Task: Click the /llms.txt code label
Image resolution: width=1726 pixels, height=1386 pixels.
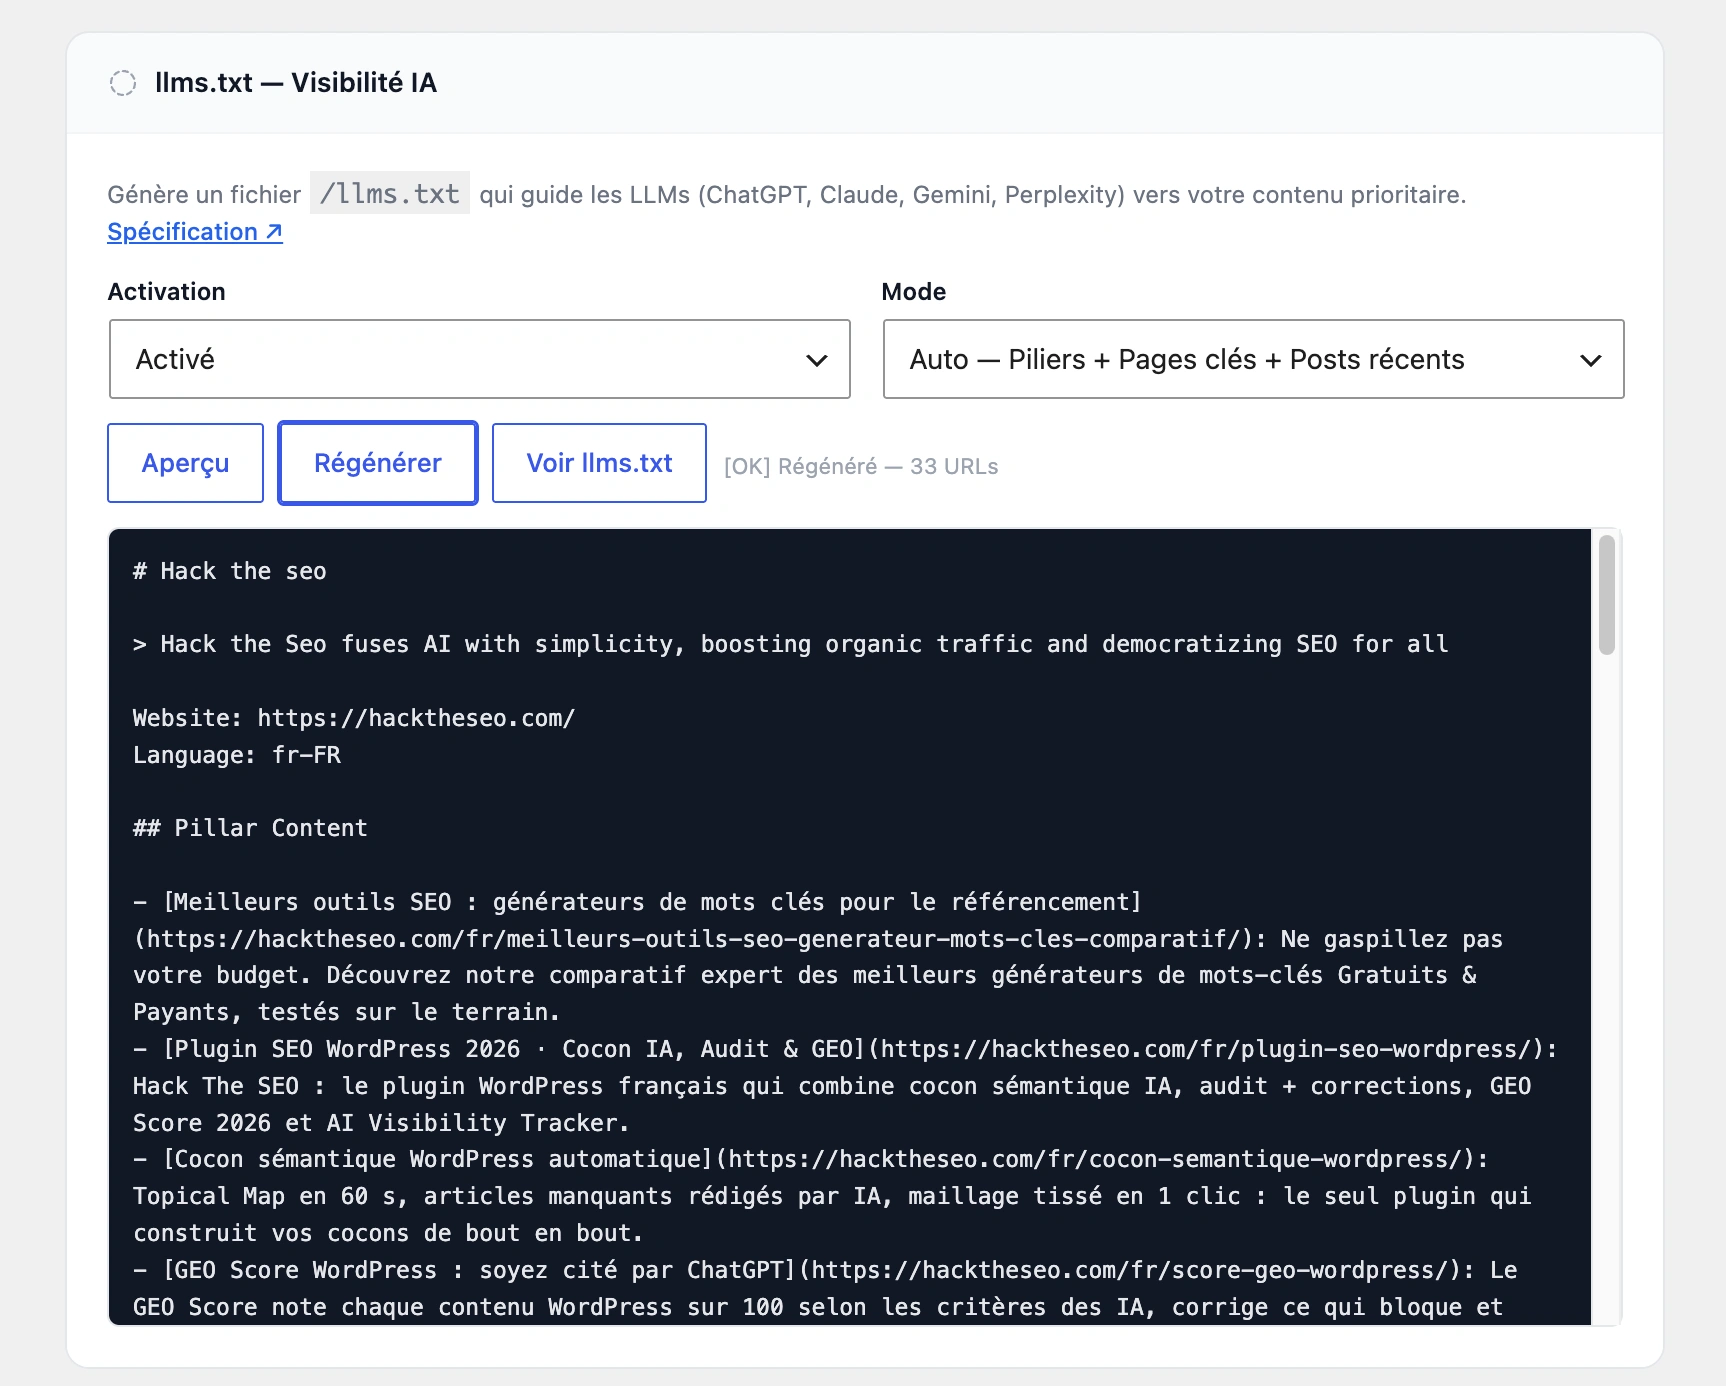Action: pyautogui.click(x=390, y=194)
